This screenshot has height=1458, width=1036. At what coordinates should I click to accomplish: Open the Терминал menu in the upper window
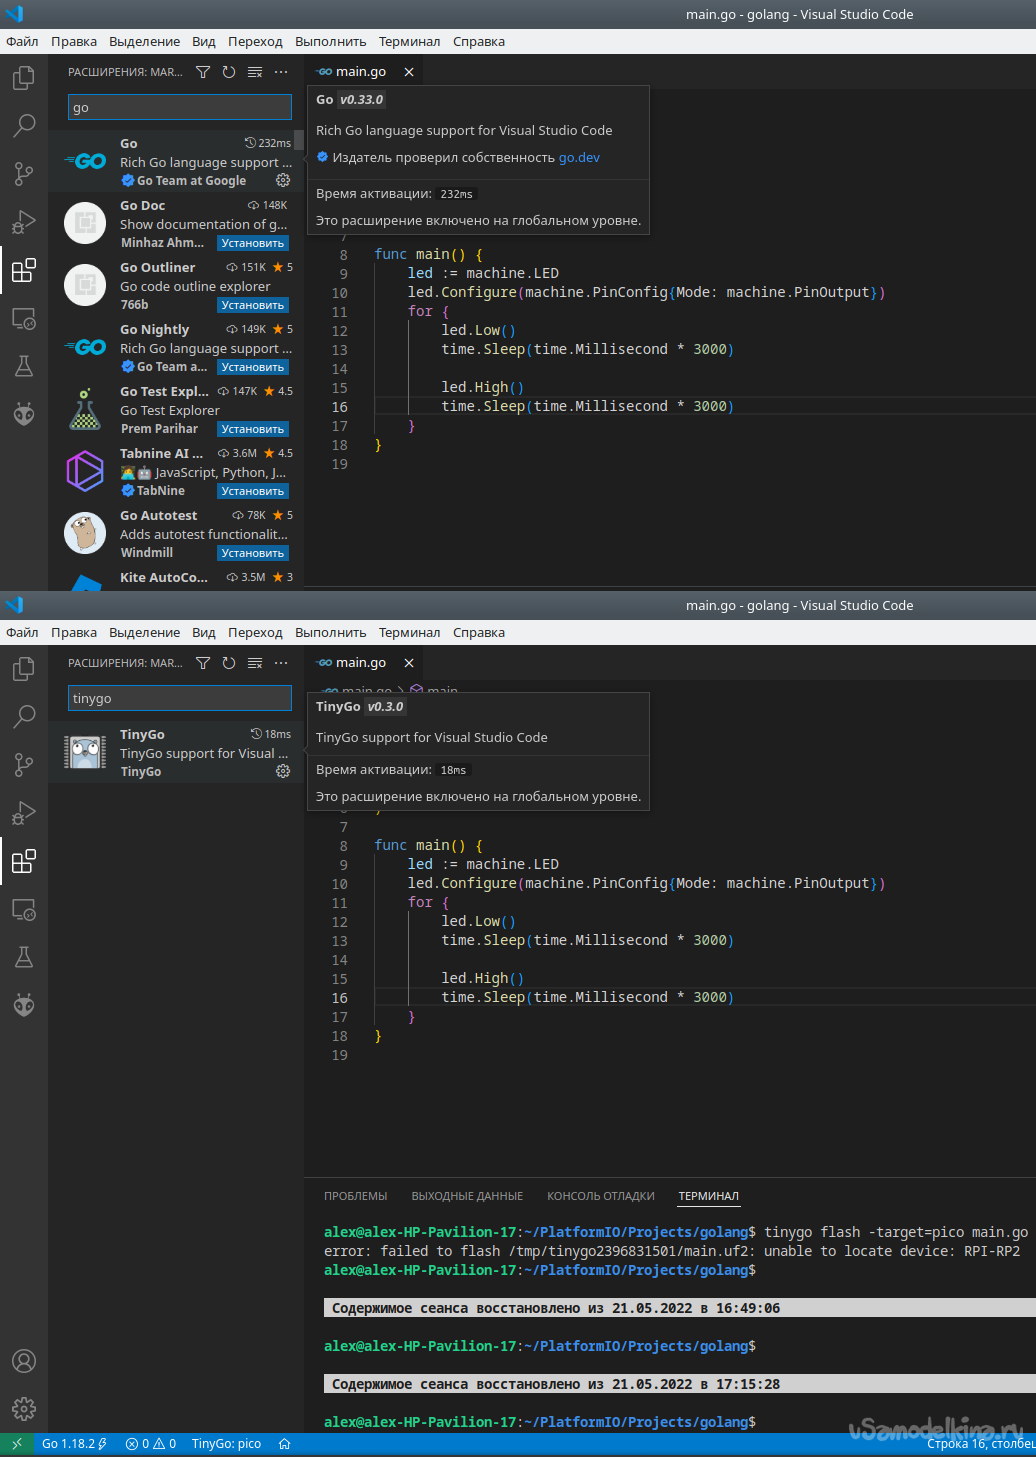(x=409, y=42)
